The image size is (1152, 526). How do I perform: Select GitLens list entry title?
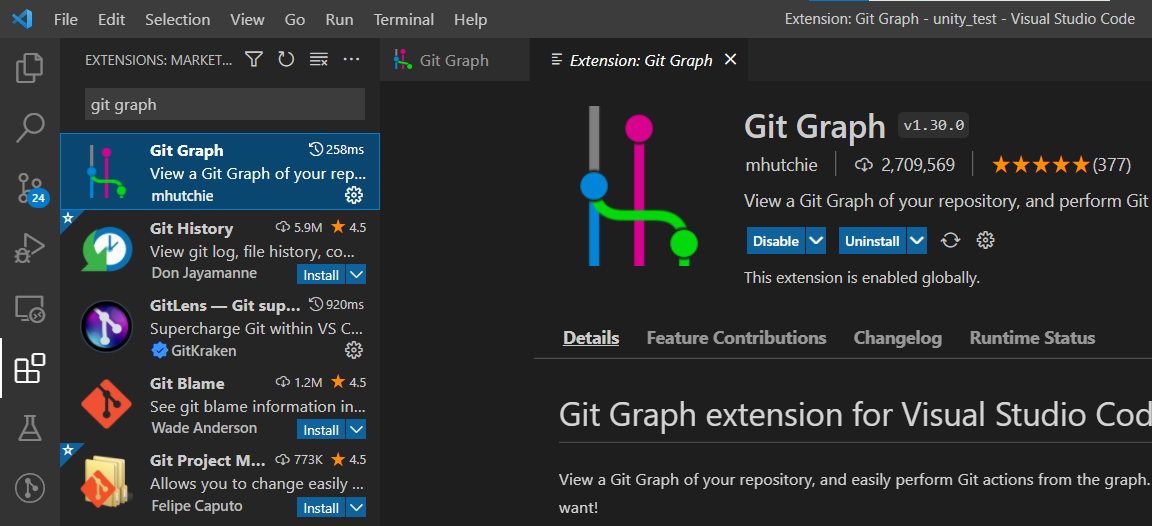click(225, 305)
